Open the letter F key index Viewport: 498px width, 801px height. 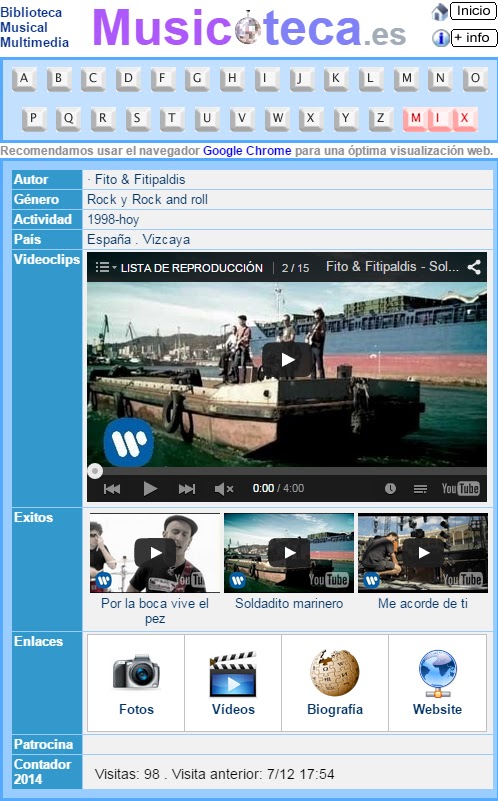click(162, 79)
